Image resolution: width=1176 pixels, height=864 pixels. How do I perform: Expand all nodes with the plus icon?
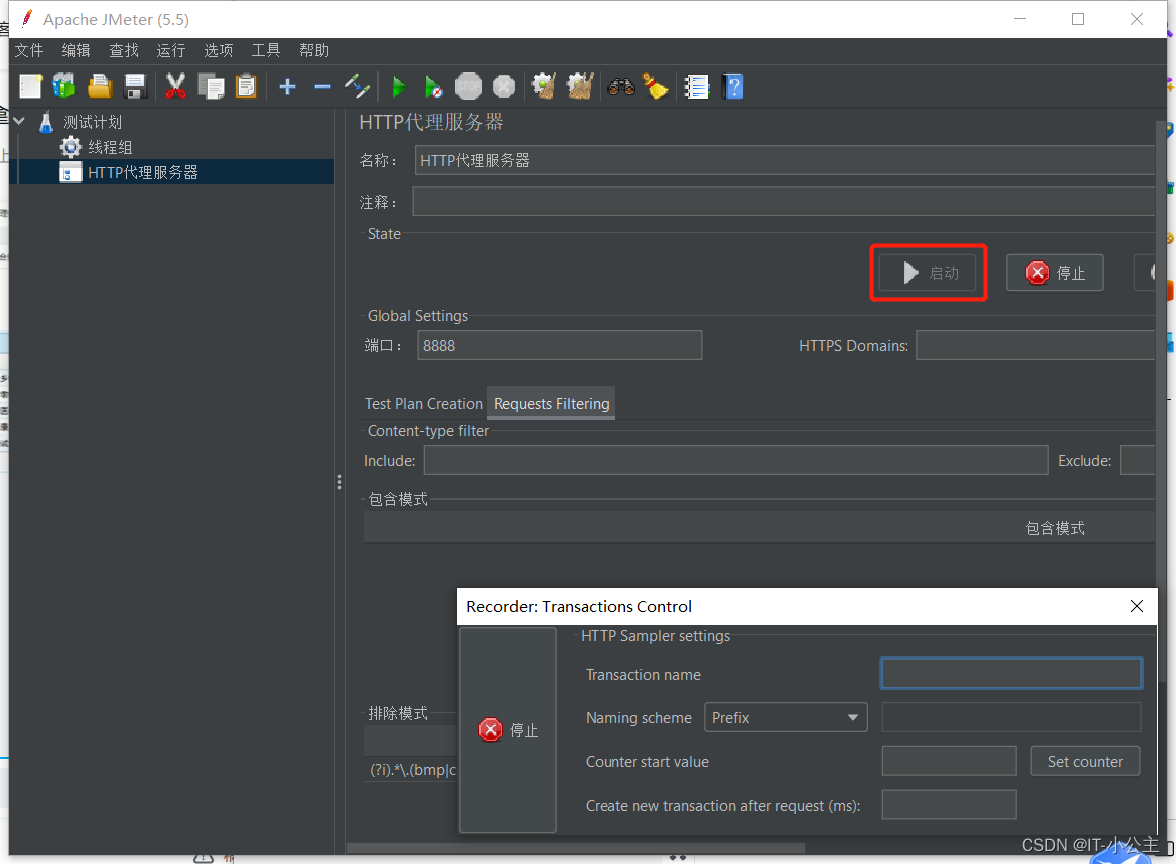(287, 87)
